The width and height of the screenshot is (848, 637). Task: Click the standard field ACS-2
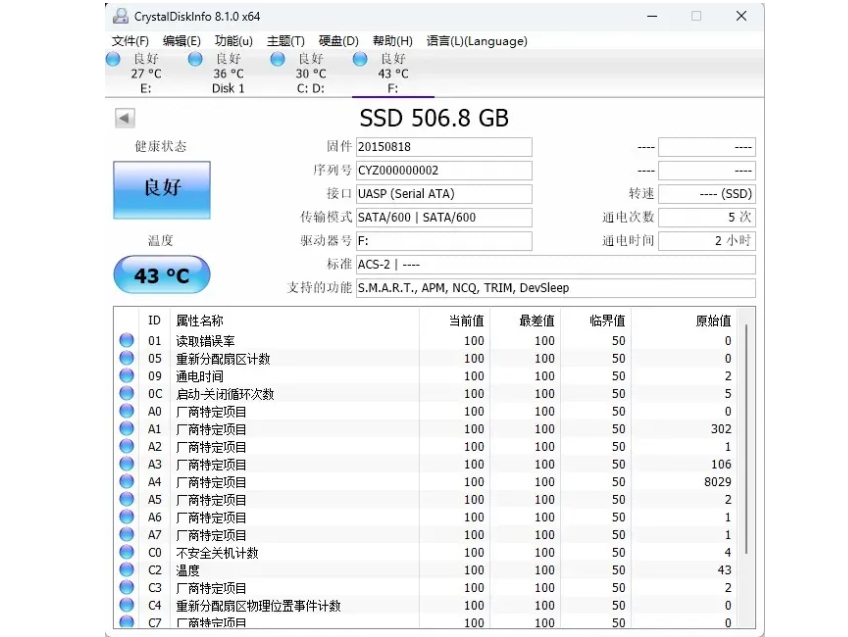pos(555,264)
